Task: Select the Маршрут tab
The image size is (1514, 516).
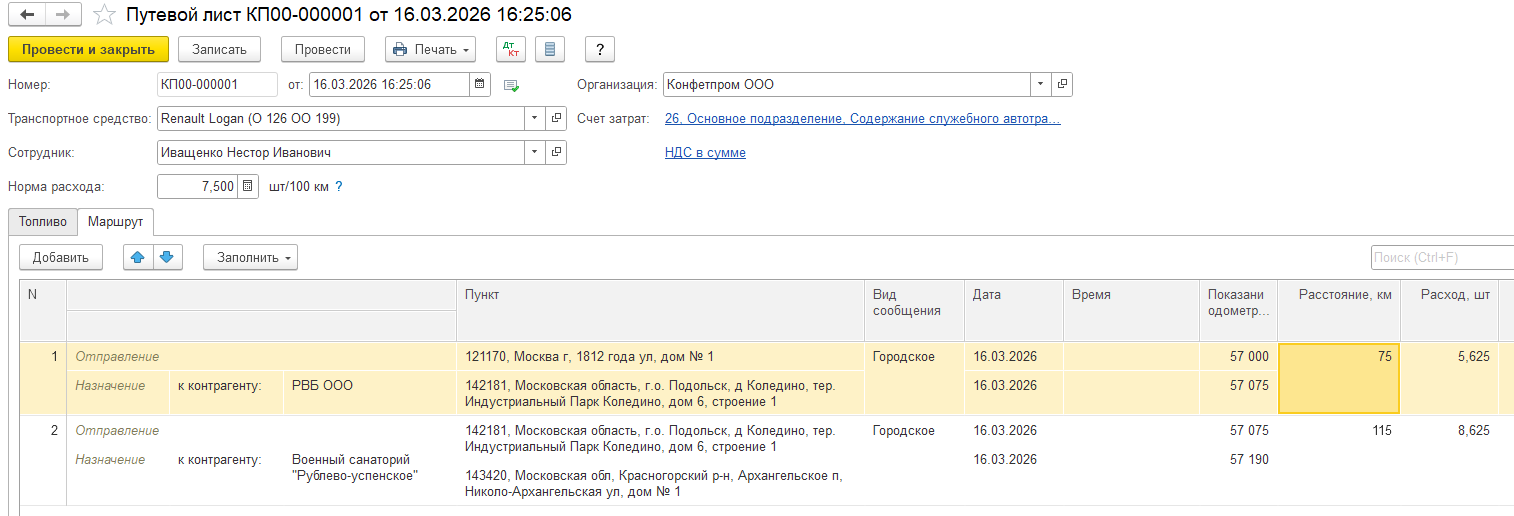Action: [x=115, y=221]
